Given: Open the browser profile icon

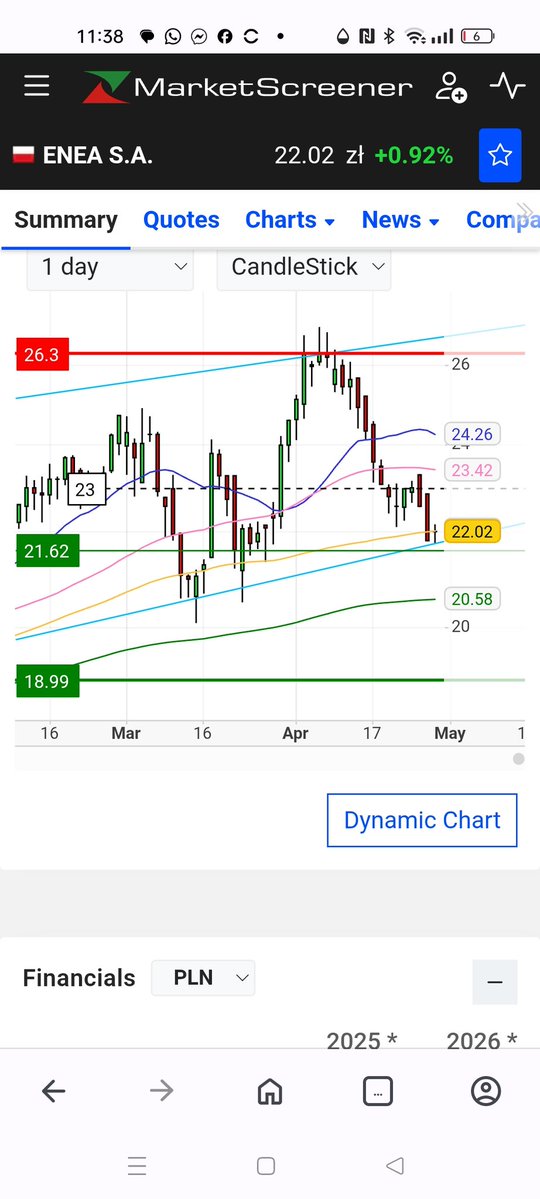Looking at the screenshot, I should [486, 1091].
